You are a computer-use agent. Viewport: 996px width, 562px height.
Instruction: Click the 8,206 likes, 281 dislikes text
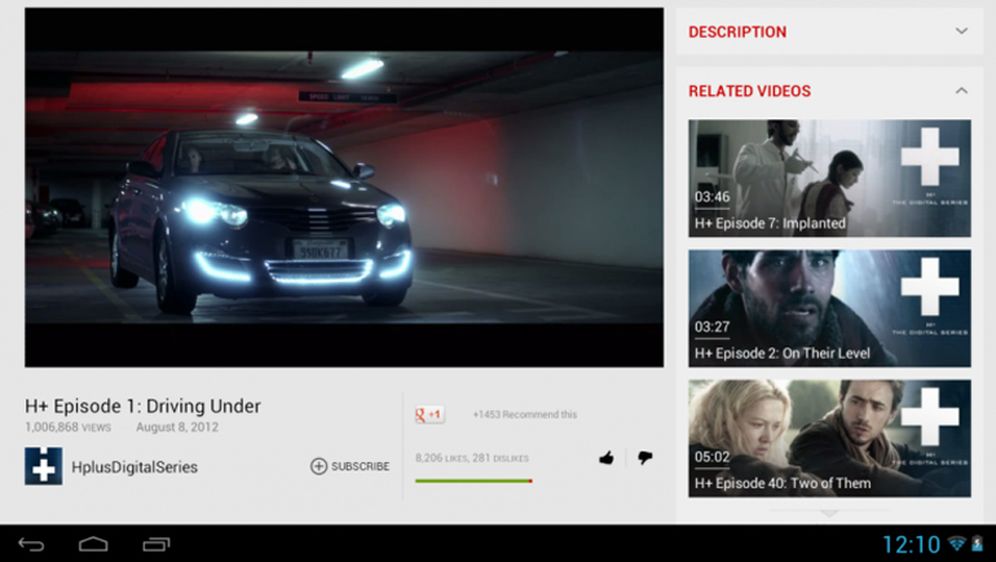pyautogui.click(x=472, y=458)
